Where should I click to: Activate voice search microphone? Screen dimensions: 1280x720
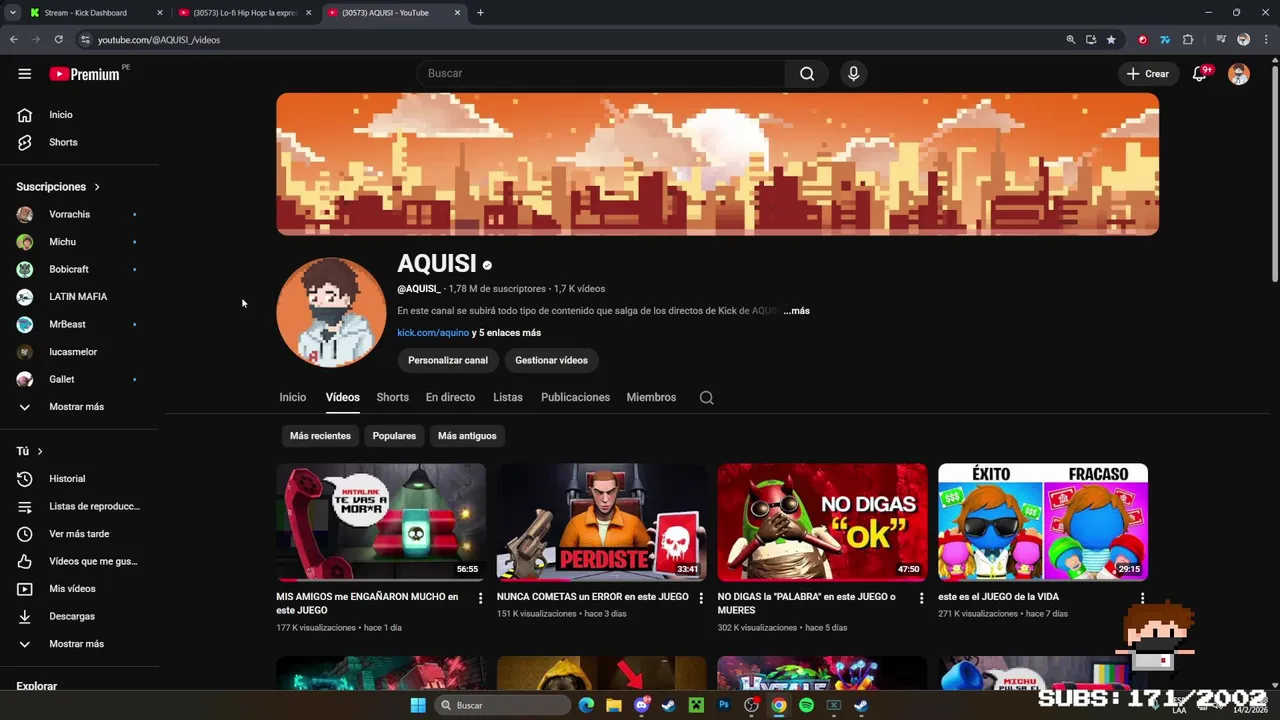pos(853,73)
